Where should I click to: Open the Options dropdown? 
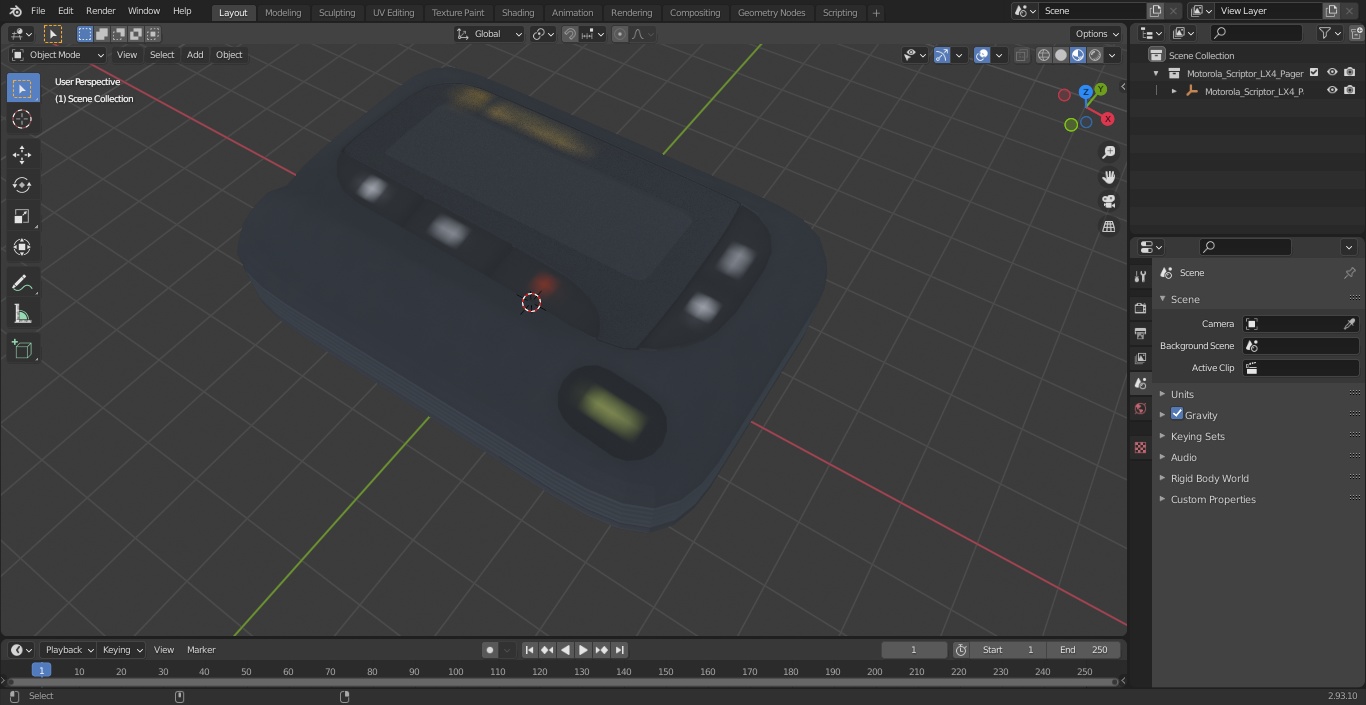[x=1098, y=34]
